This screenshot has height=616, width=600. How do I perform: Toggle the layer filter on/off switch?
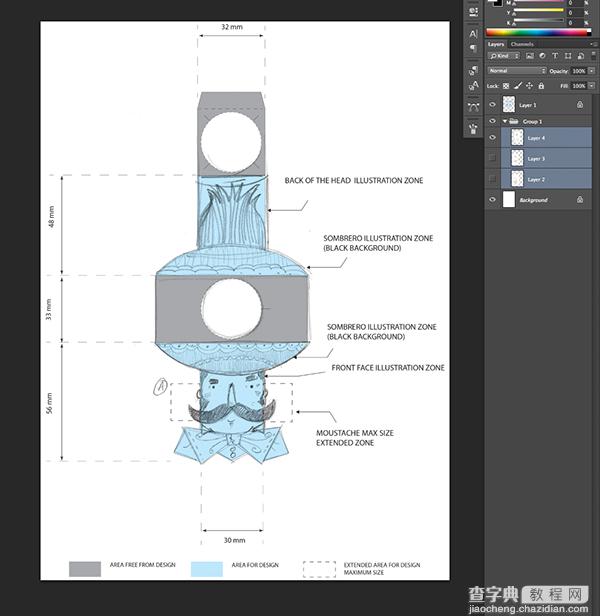tap(593, 56)
